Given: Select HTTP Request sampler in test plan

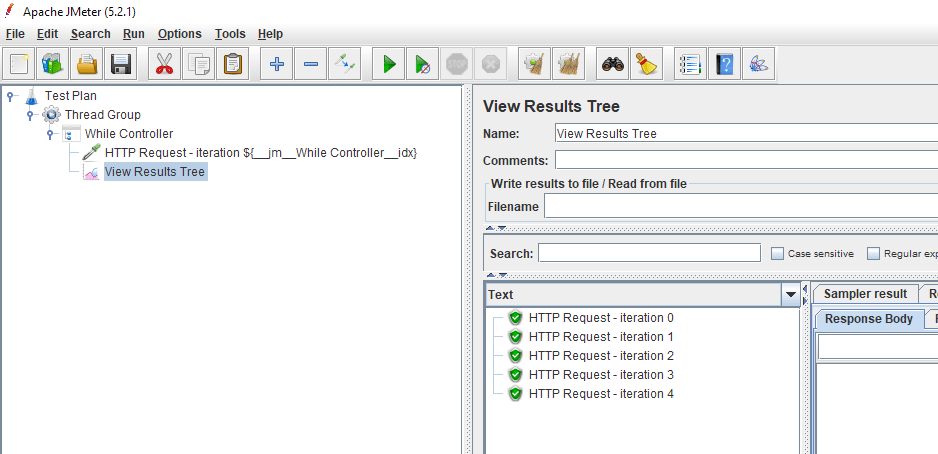Looking at the screenshot, I should point(261,153).
